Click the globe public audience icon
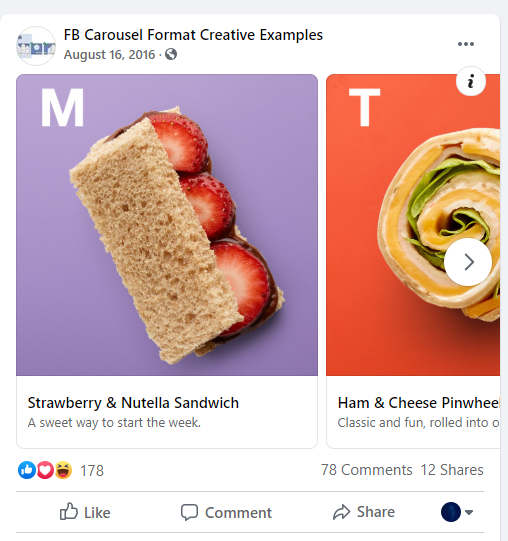This screenshot has width=508, height=541. 171,54
